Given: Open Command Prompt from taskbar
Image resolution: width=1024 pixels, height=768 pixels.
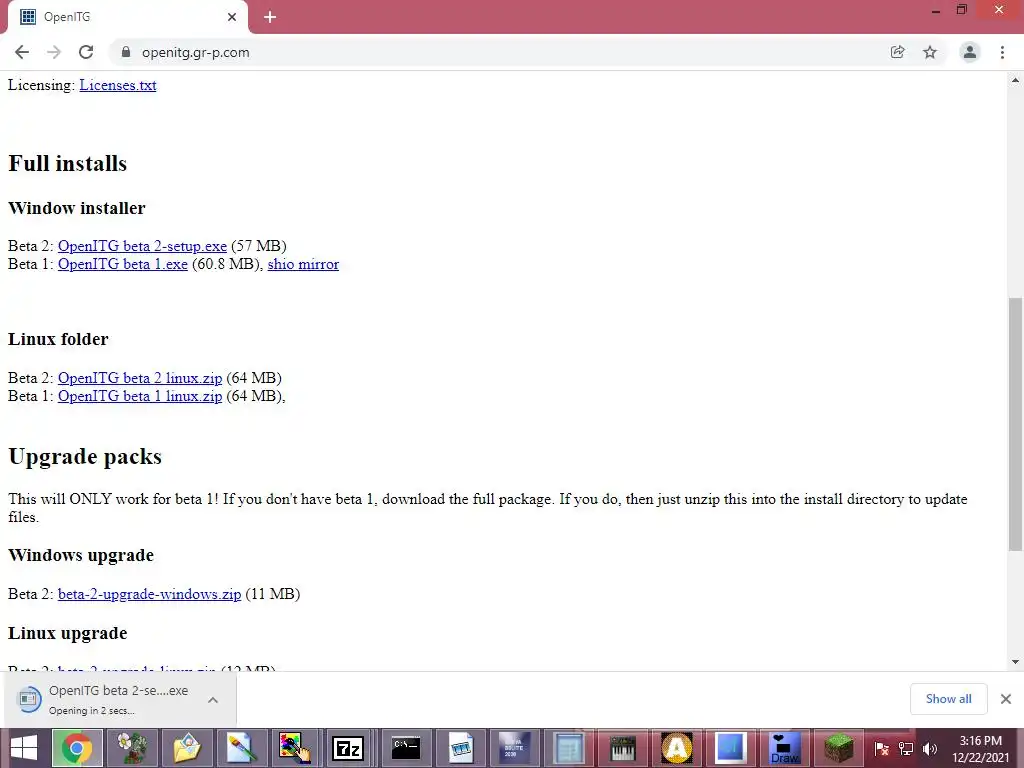Looking at the screenshot, I should tap(406, 748).
